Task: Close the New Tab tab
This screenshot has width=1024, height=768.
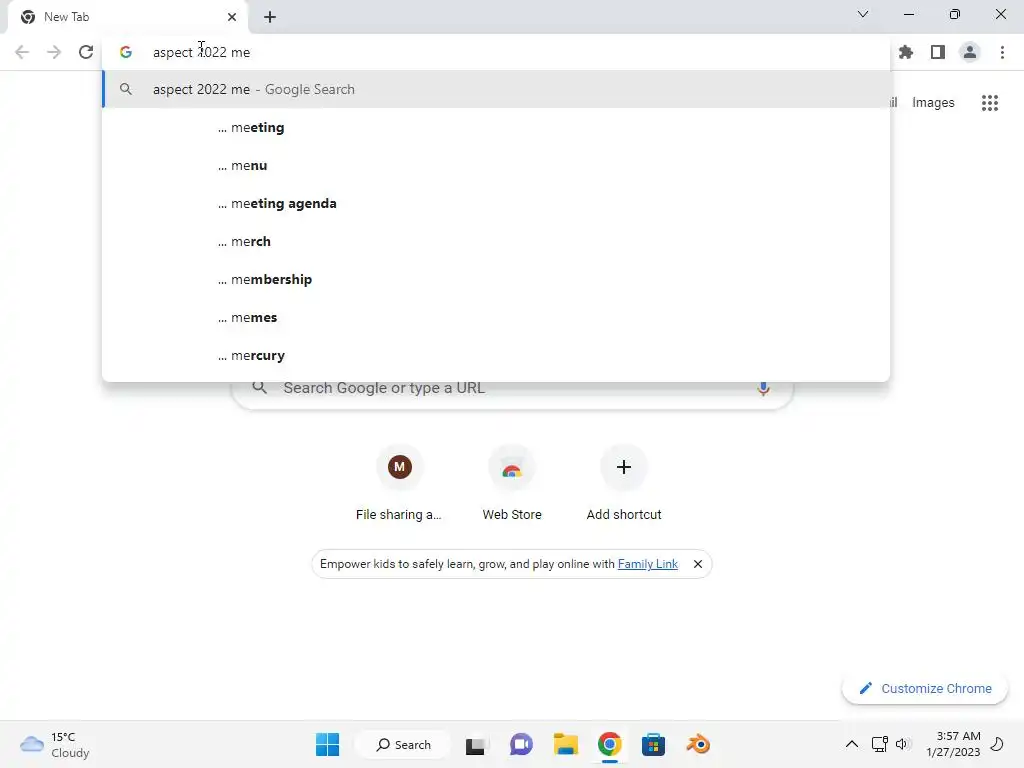Action: tap(232, 17)
